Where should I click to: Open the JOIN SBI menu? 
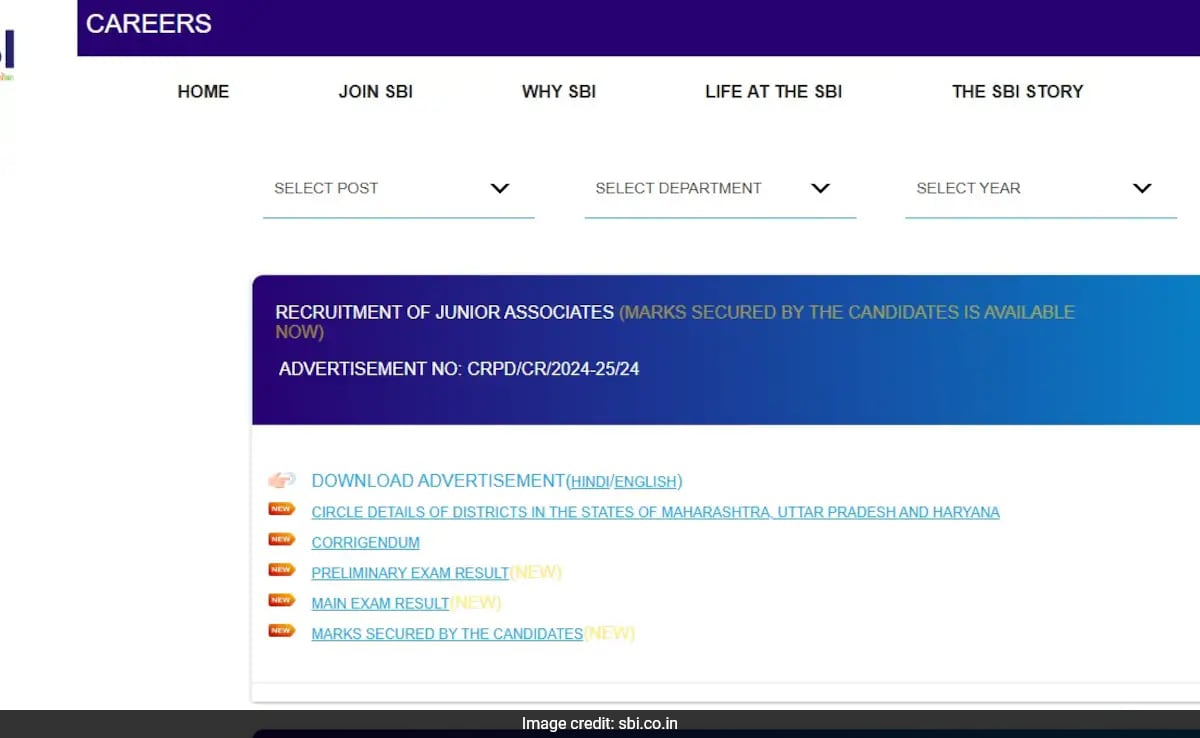coord(375,91)
